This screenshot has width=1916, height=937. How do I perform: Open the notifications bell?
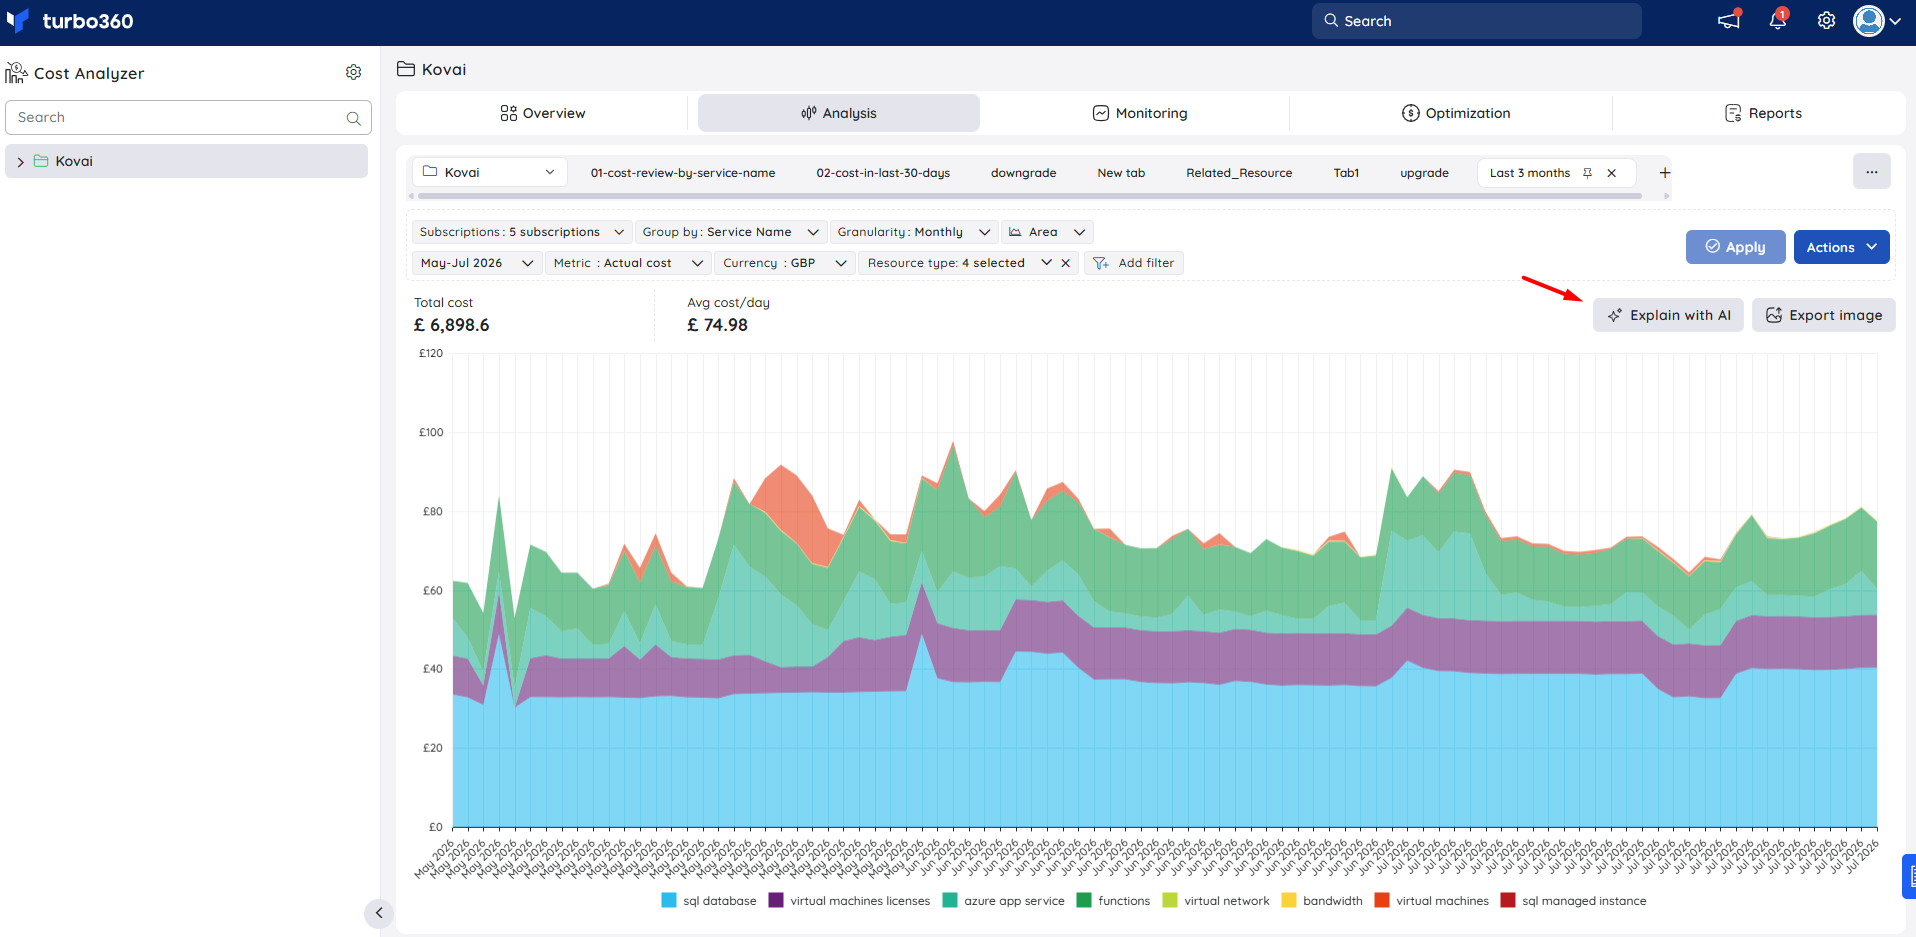click(x=1778, y=20)
